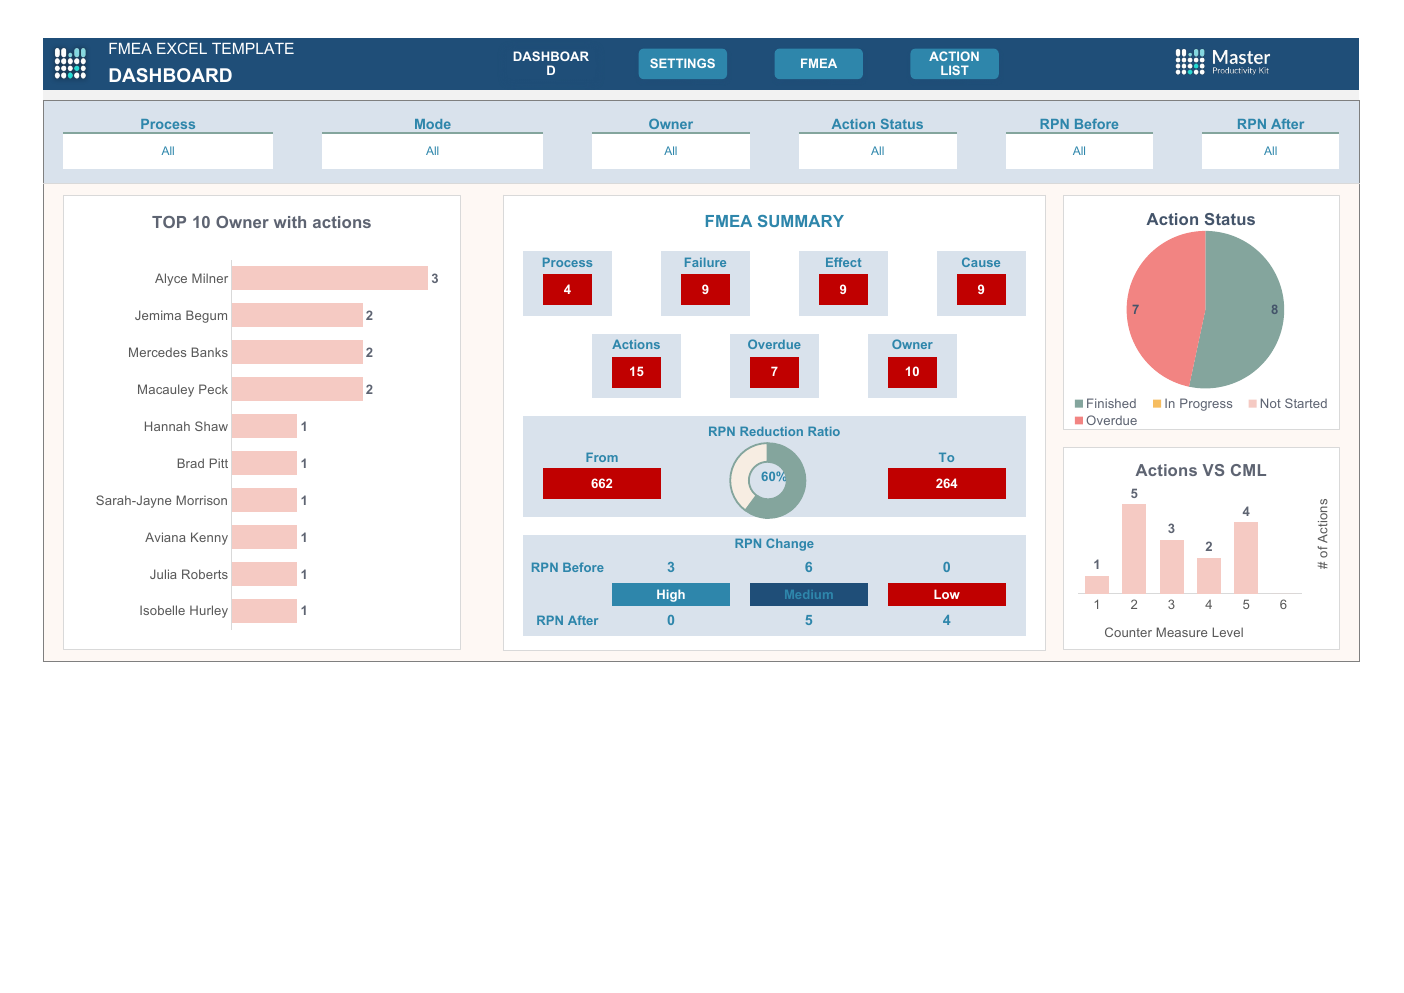Select the Mercedes Banks bar

pos(297,352)
